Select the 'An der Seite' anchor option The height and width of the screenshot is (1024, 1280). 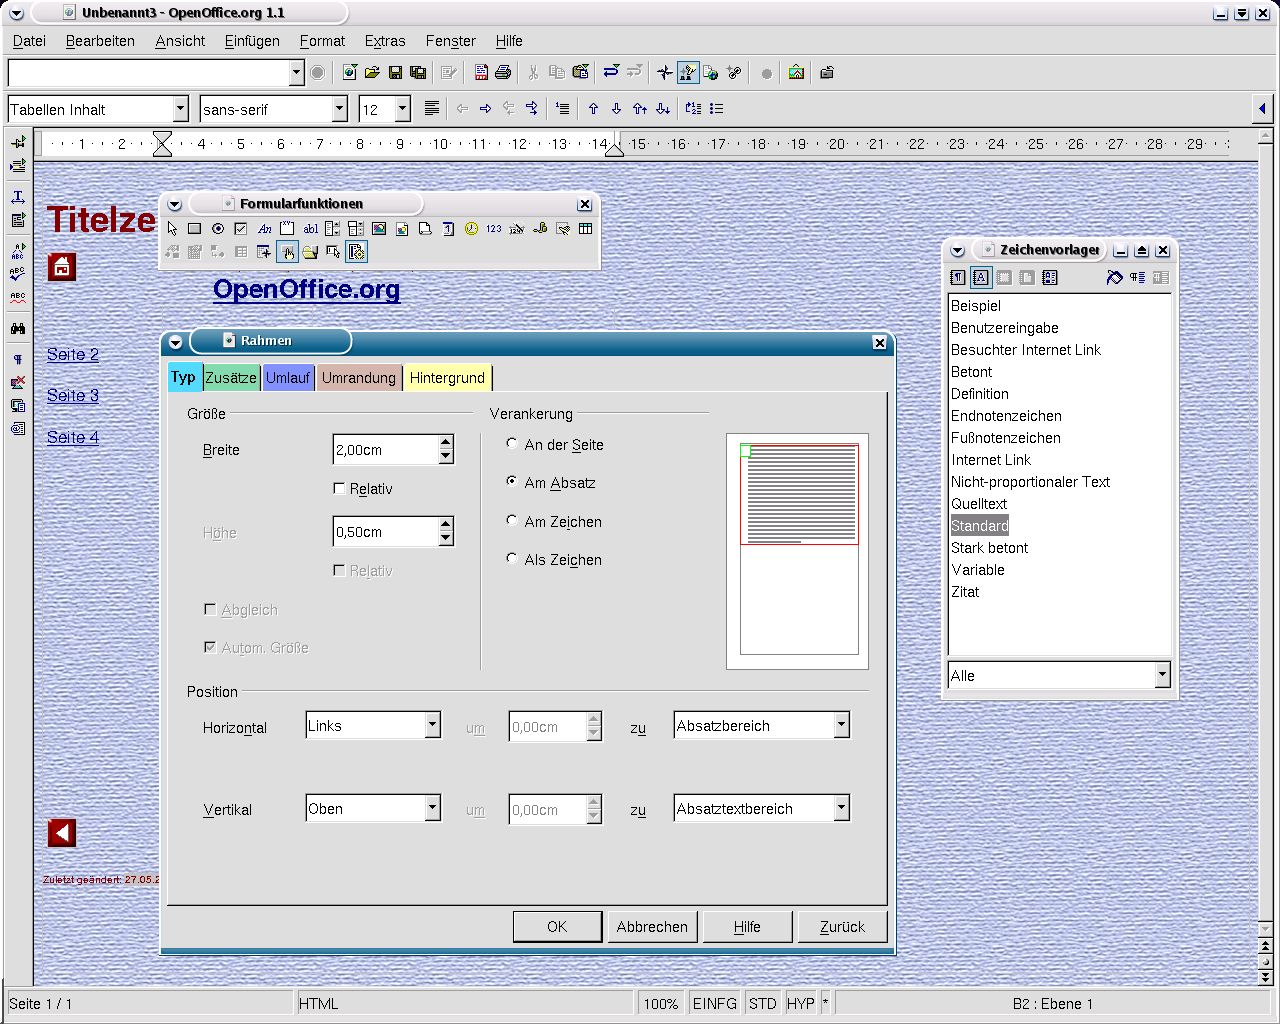pyautogui.click(x=512, y=444)
